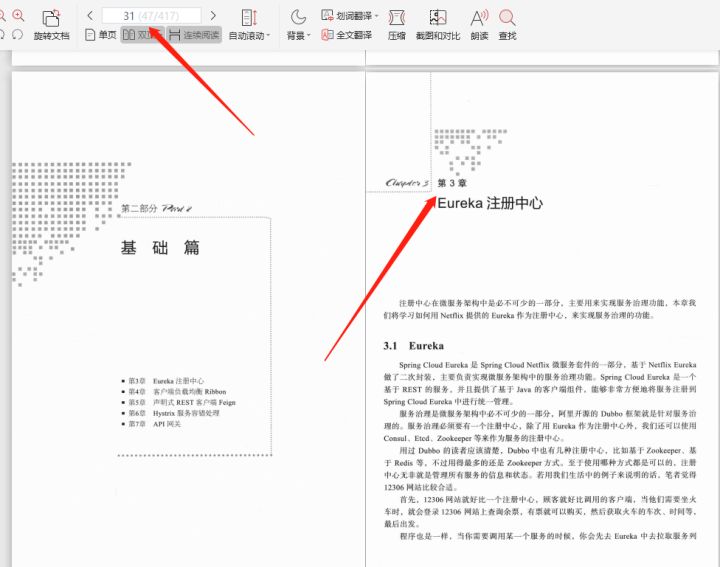Click the page number input field

coord(151,16)
